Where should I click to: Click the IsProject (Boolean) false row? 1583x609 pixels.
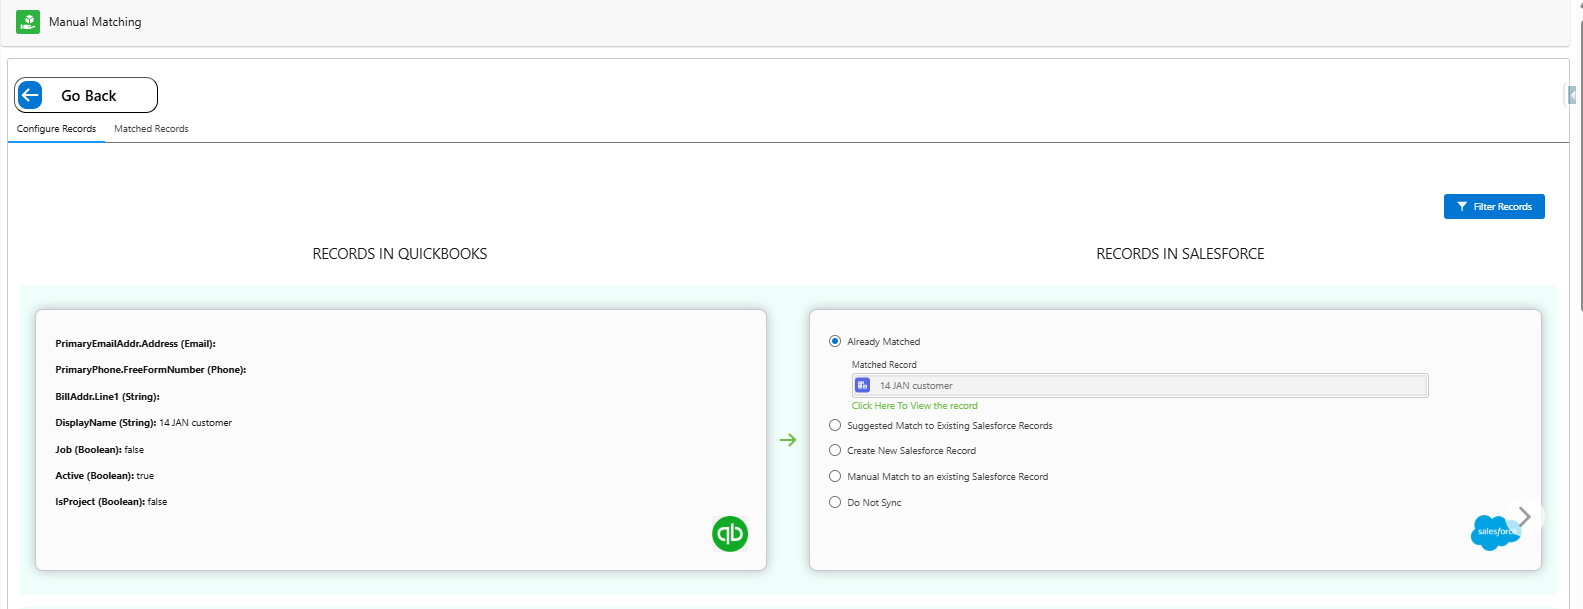(x=111, y=502)
